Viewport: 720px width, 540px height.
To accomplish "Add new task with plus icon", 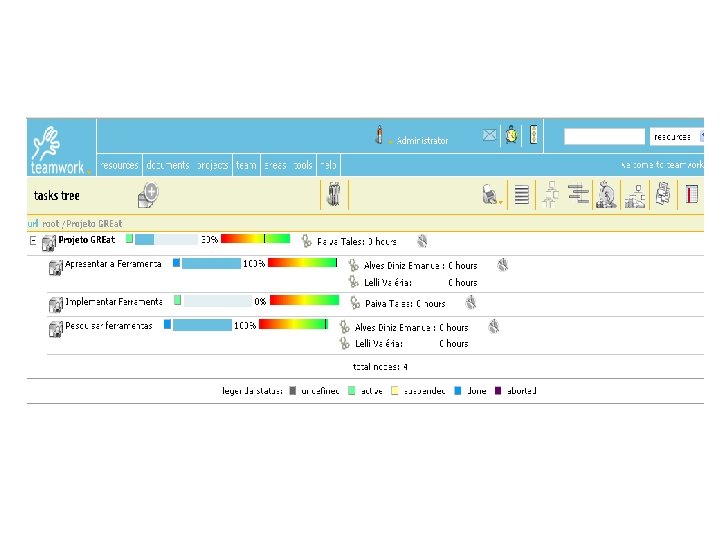I will [148, 195].
